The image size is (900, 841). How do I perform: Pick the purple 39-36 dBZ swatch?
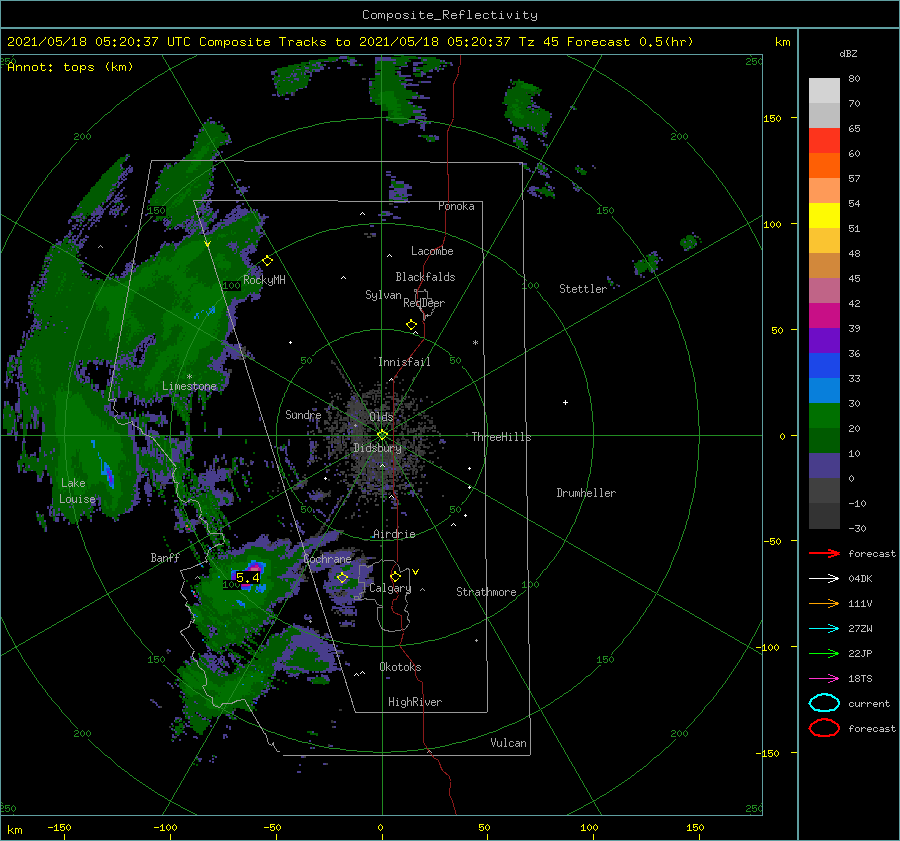coord(824,340)
